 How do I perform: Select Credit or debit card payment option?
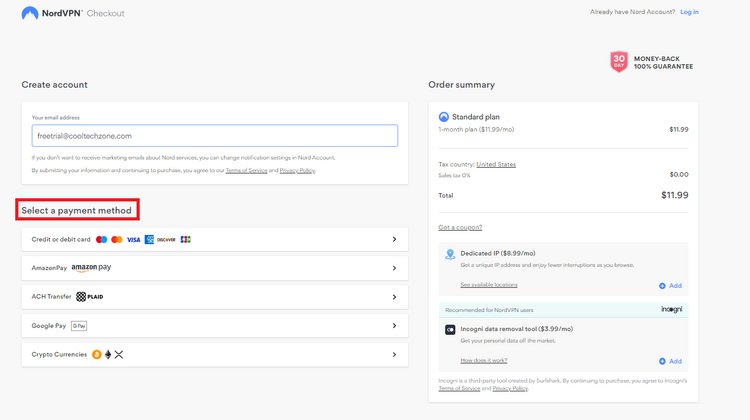[215, 239]
